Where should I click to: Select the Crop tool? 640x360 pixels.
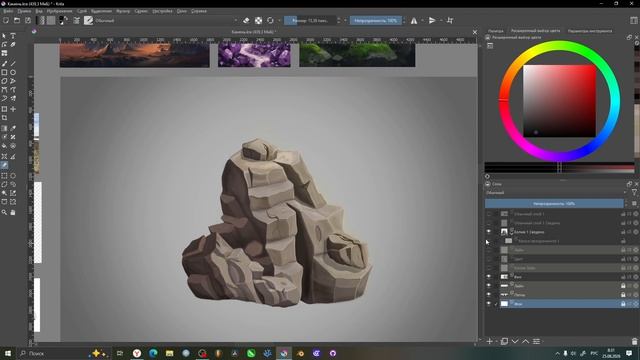pos(4,118)
